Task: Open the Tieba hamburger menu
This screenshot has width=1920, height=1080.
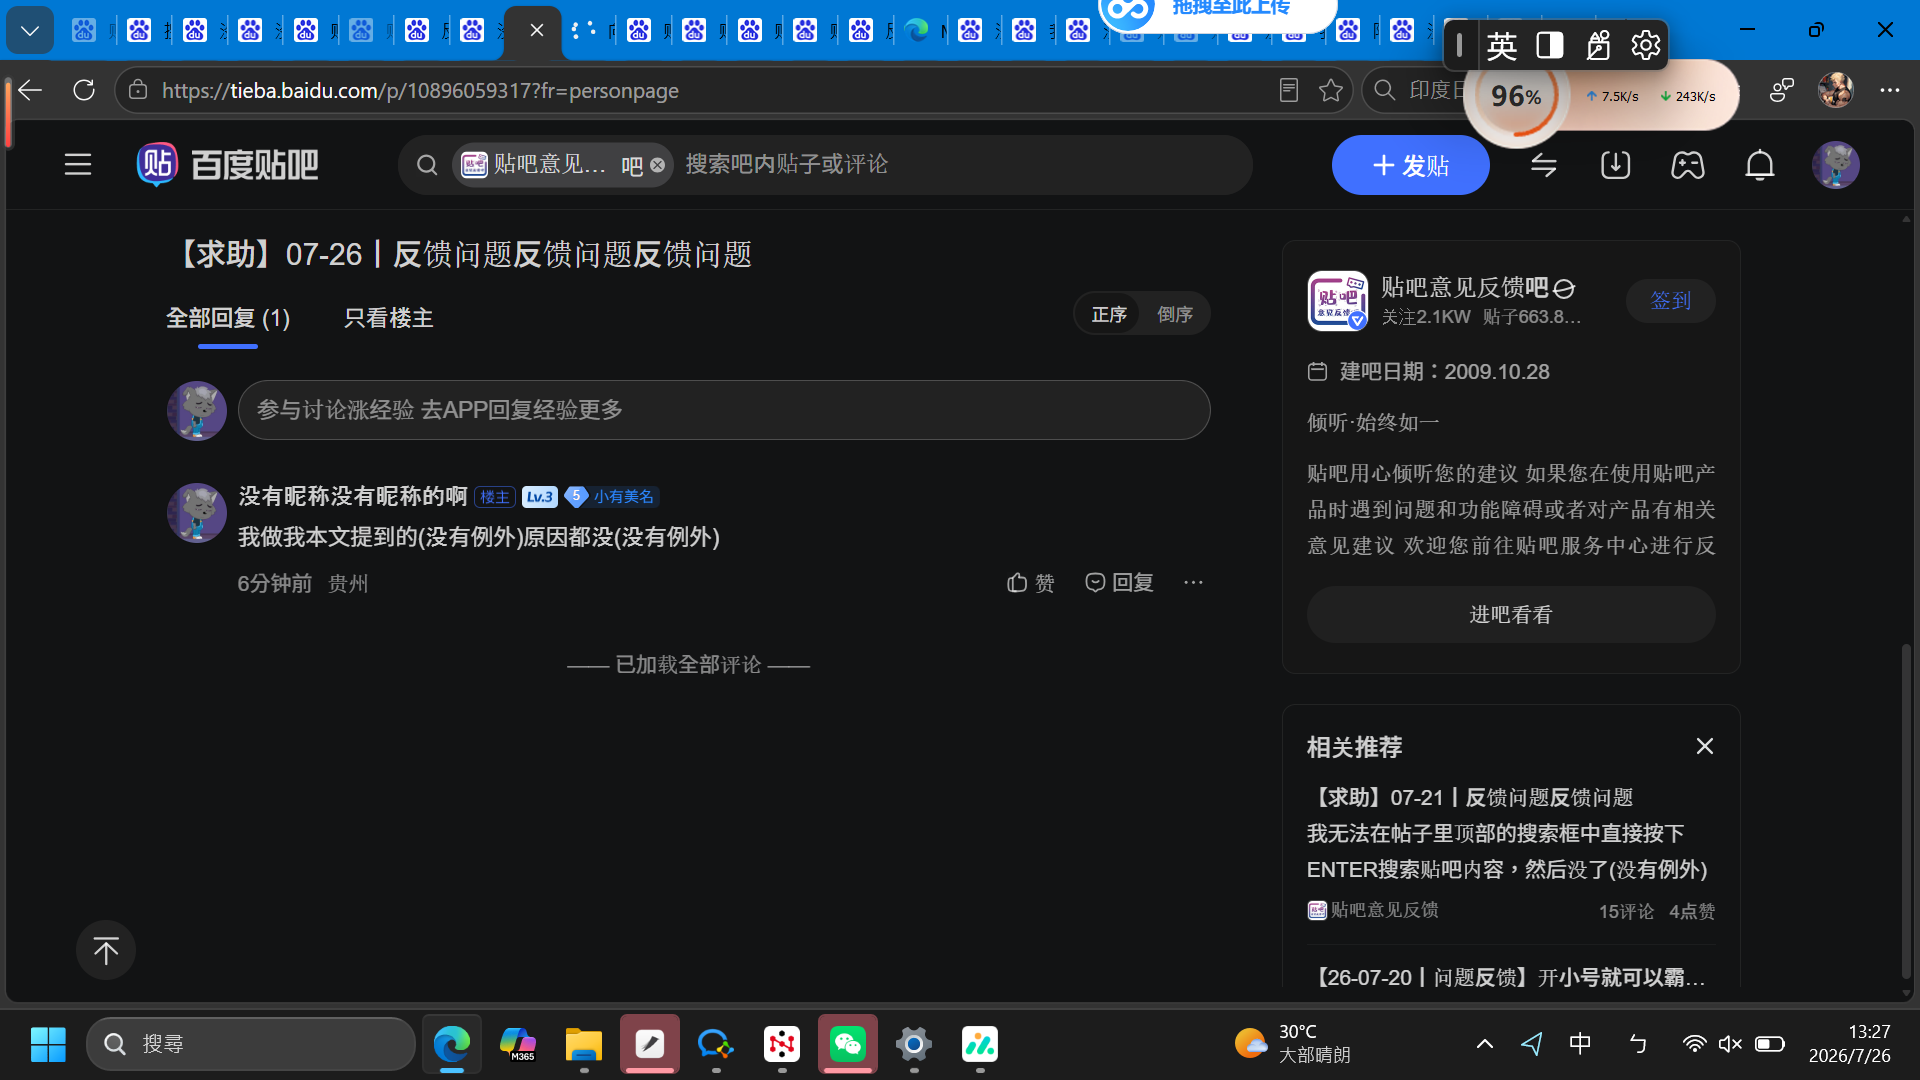Action: [x=78, y=165]
